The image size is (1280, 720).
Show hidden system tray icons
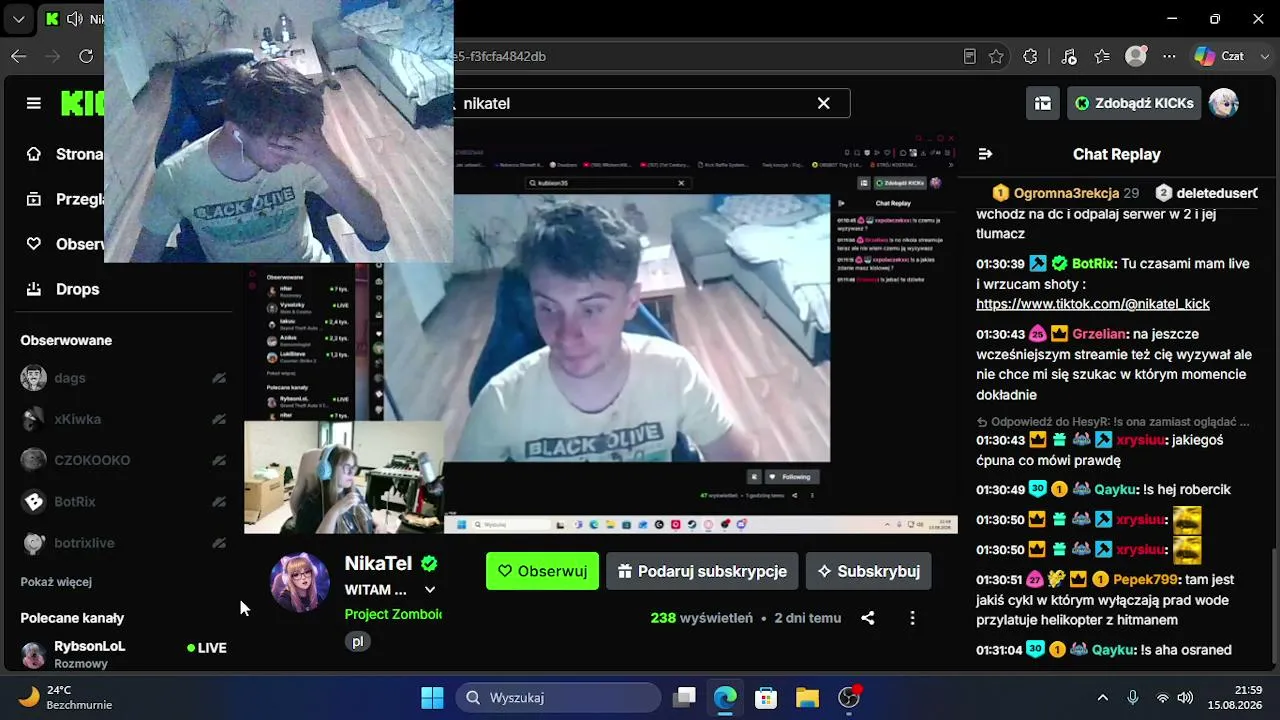[x=1103, y=697]
